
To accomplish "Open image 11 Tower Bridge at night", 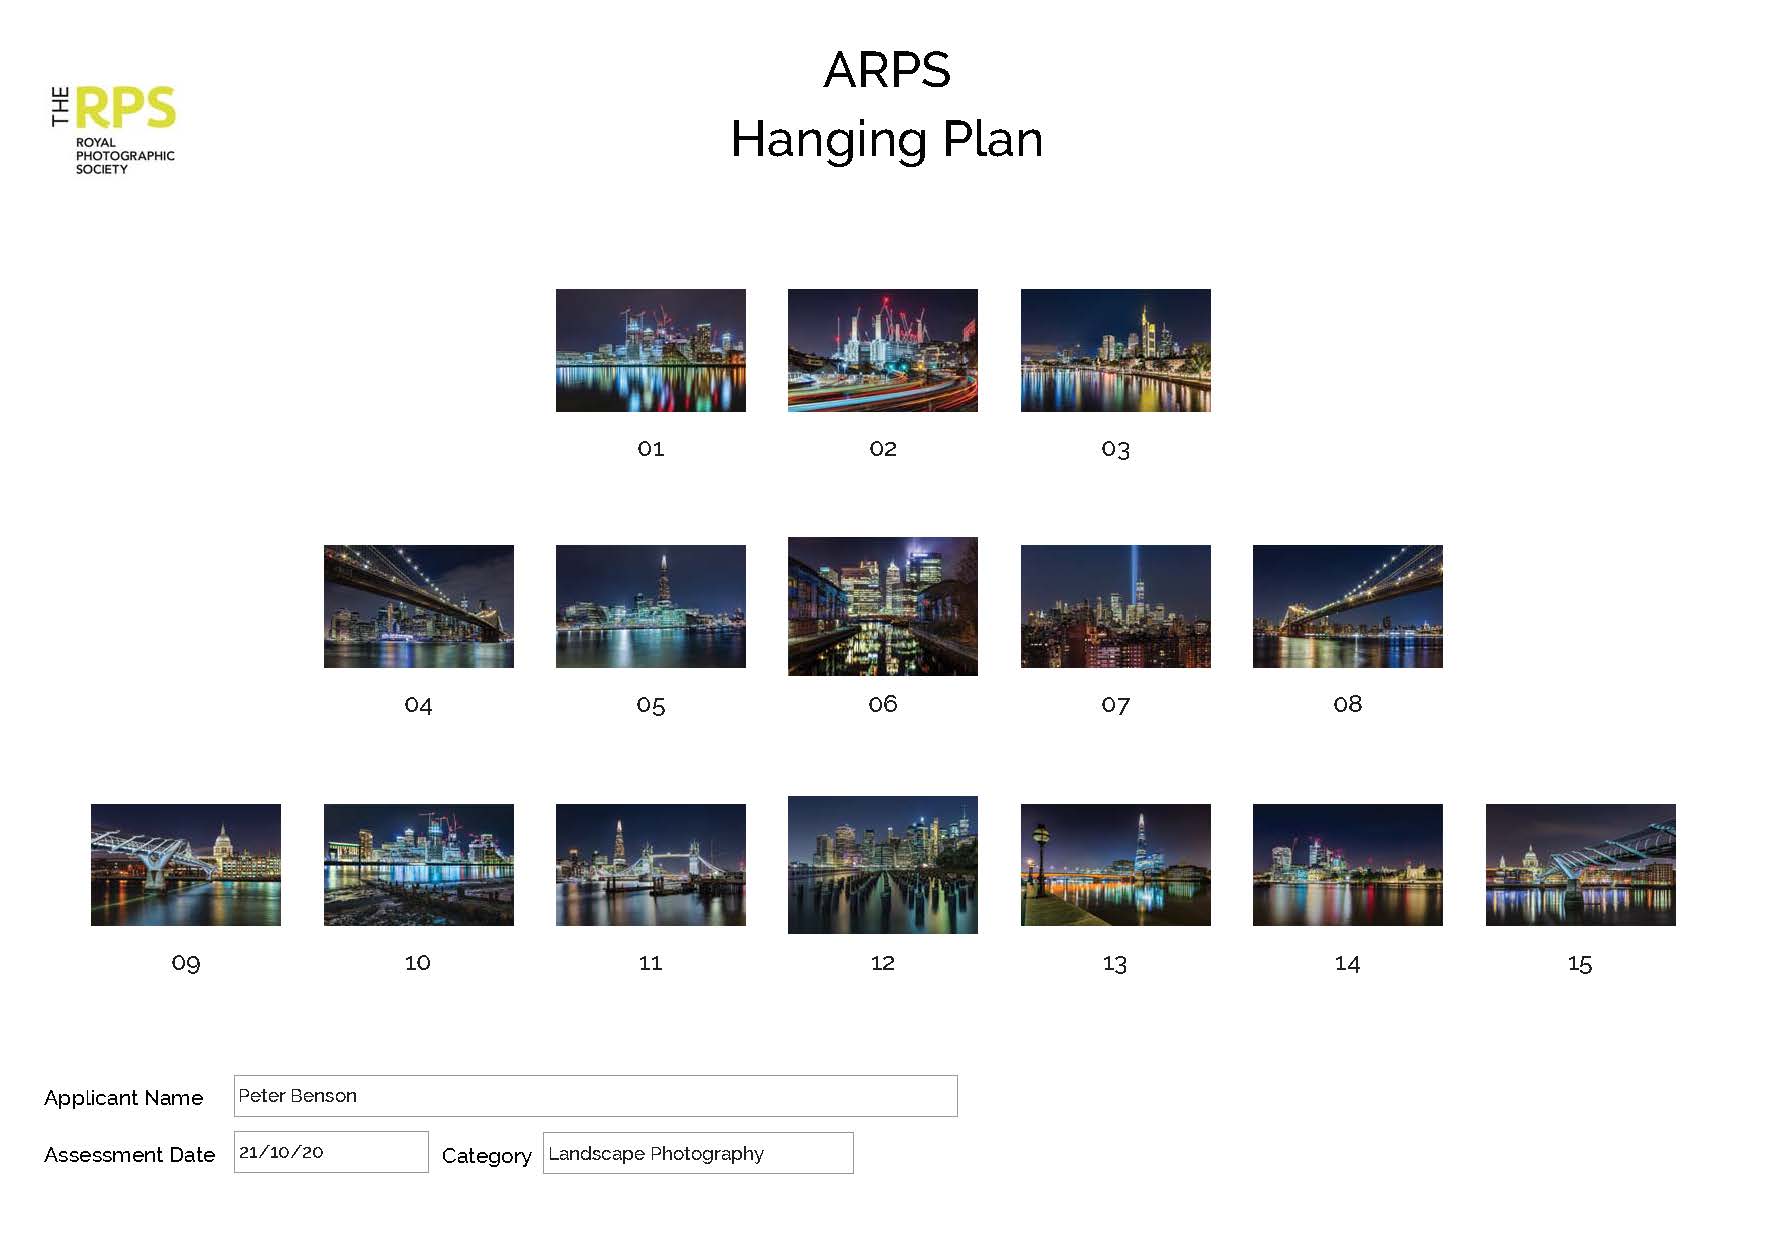I will click(x=650, y=864).
